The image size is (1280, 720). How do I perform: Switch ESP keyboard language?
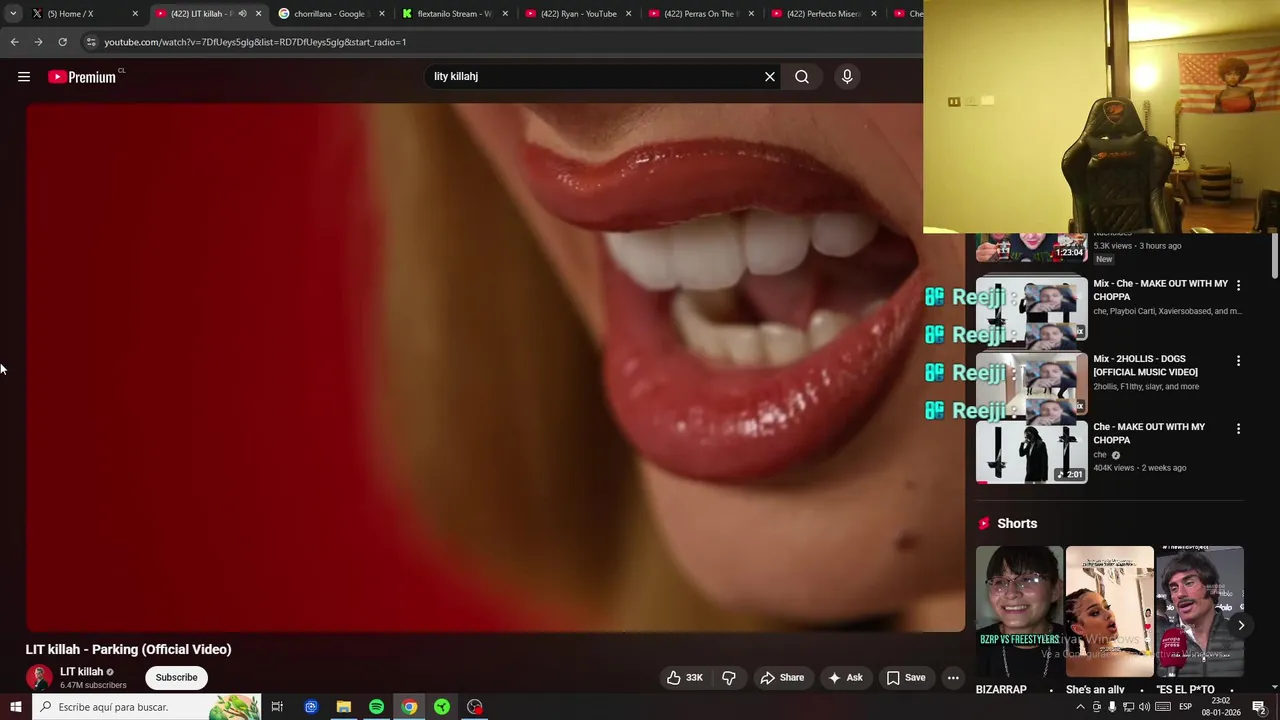[x=1186, y=707]
